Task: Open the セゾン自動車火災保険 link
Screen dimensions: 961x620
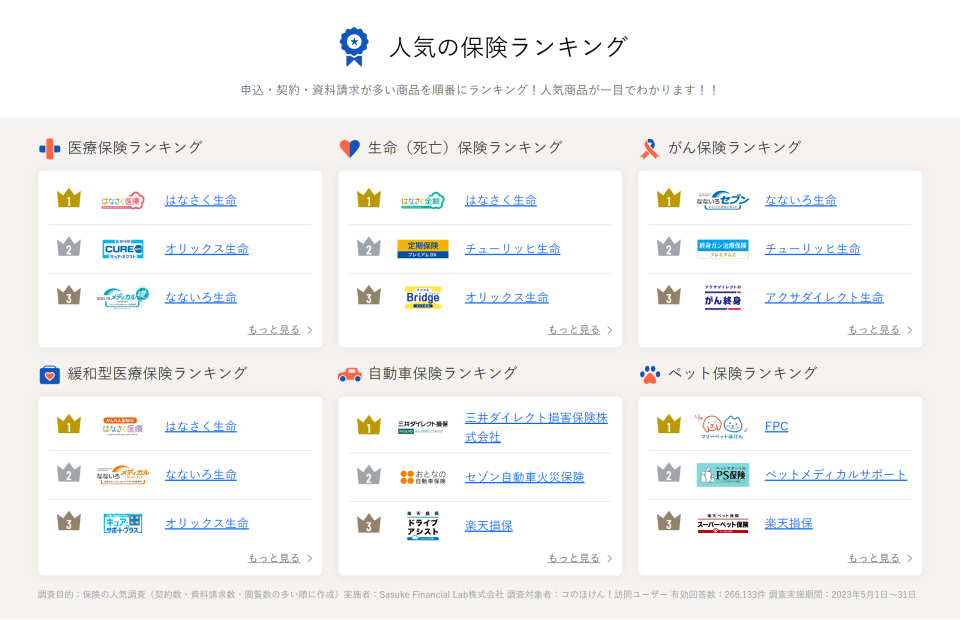Action: pos(524,478)
